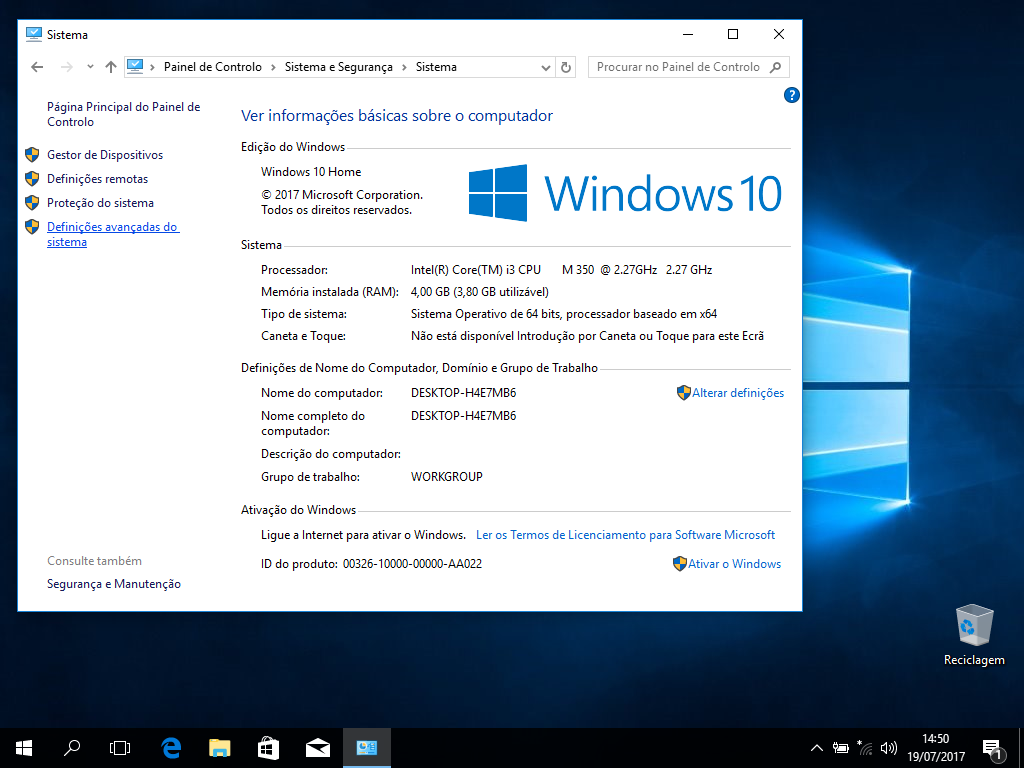Open Microsoft Edge from the taskbar
The image size is (1024, 768).
(171, 747)
